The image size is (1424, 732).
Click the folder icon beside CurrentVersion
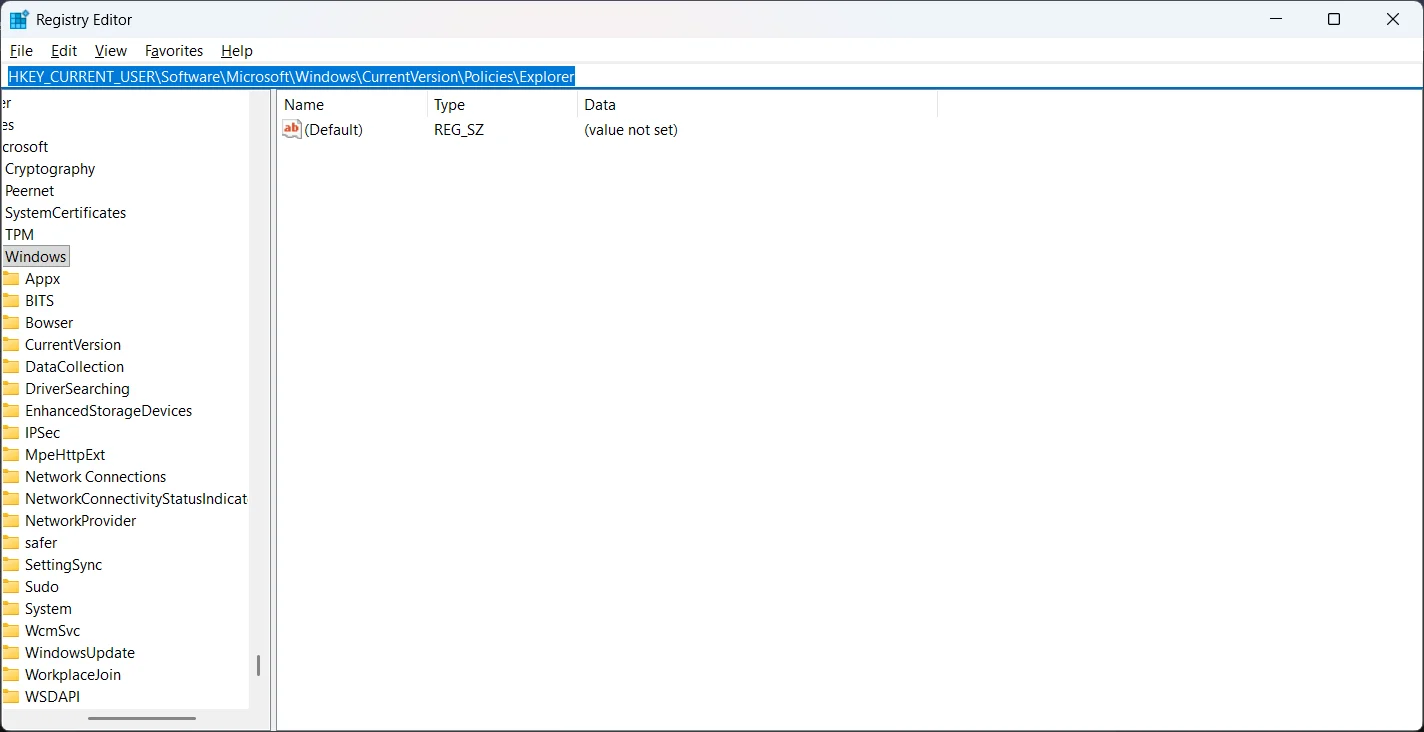[x=11, y=344]
